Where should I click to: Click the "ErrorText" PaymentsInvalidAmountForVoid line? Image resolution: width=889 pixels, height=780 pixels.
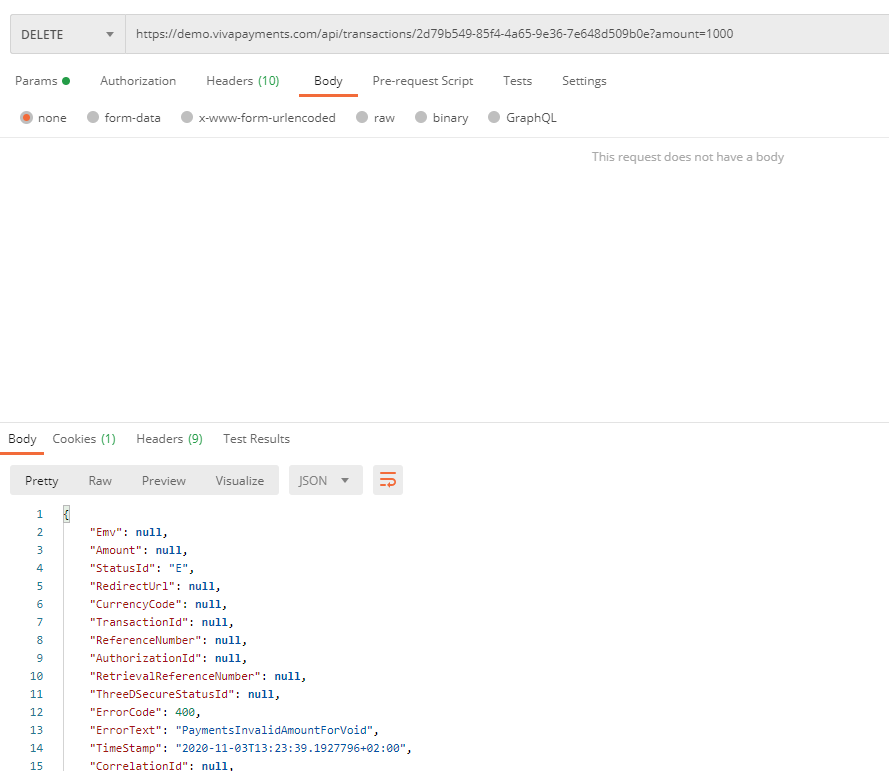(234, 730)
